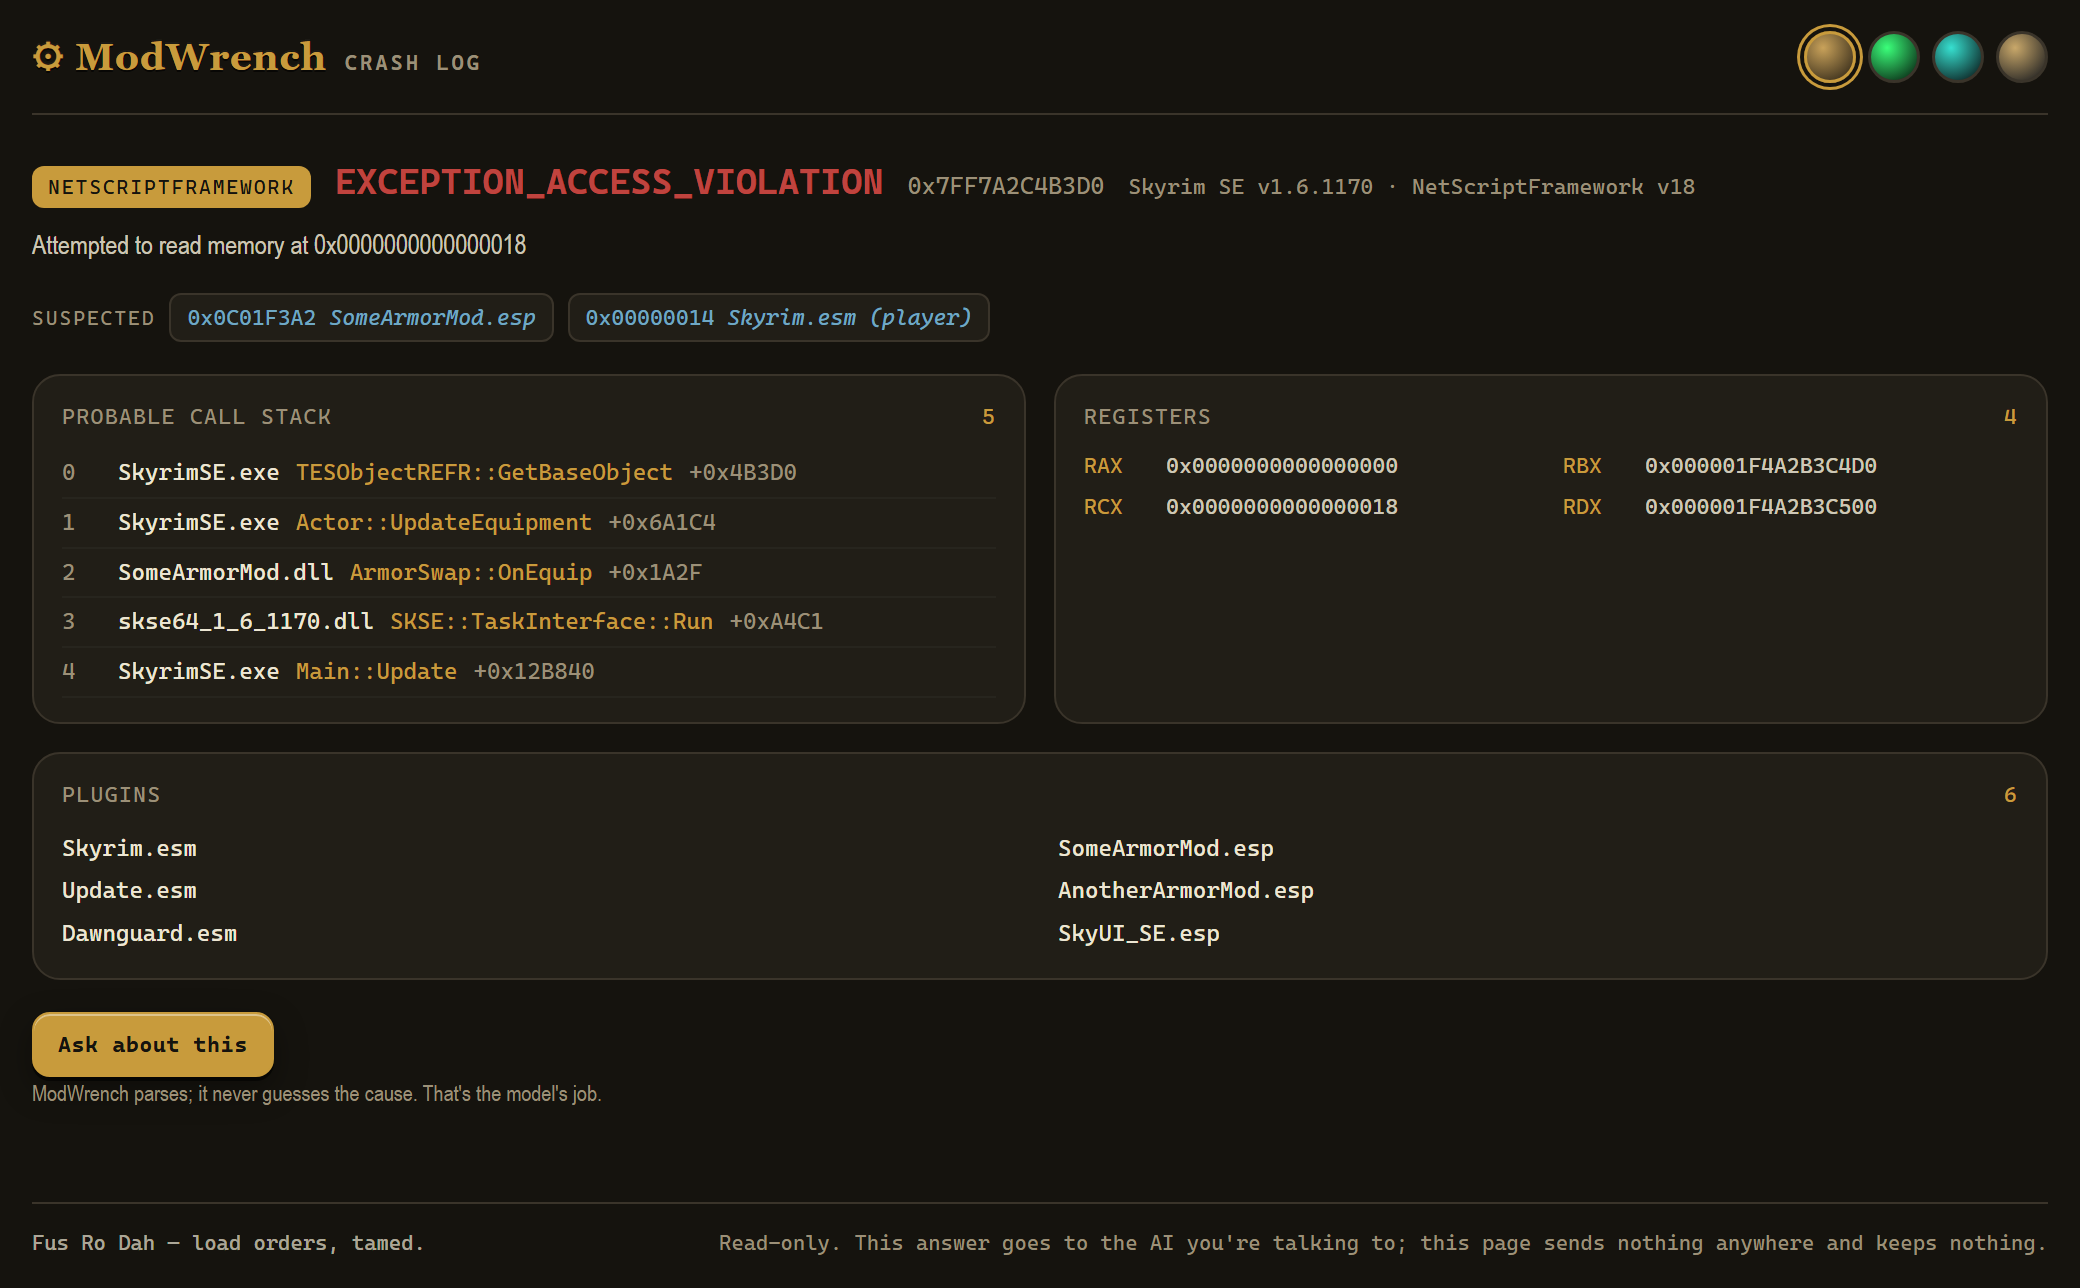The height and width of the screenshot is (1288, 2080).
Task: Click the RDX register value
Action: [x=1761, y=507]
